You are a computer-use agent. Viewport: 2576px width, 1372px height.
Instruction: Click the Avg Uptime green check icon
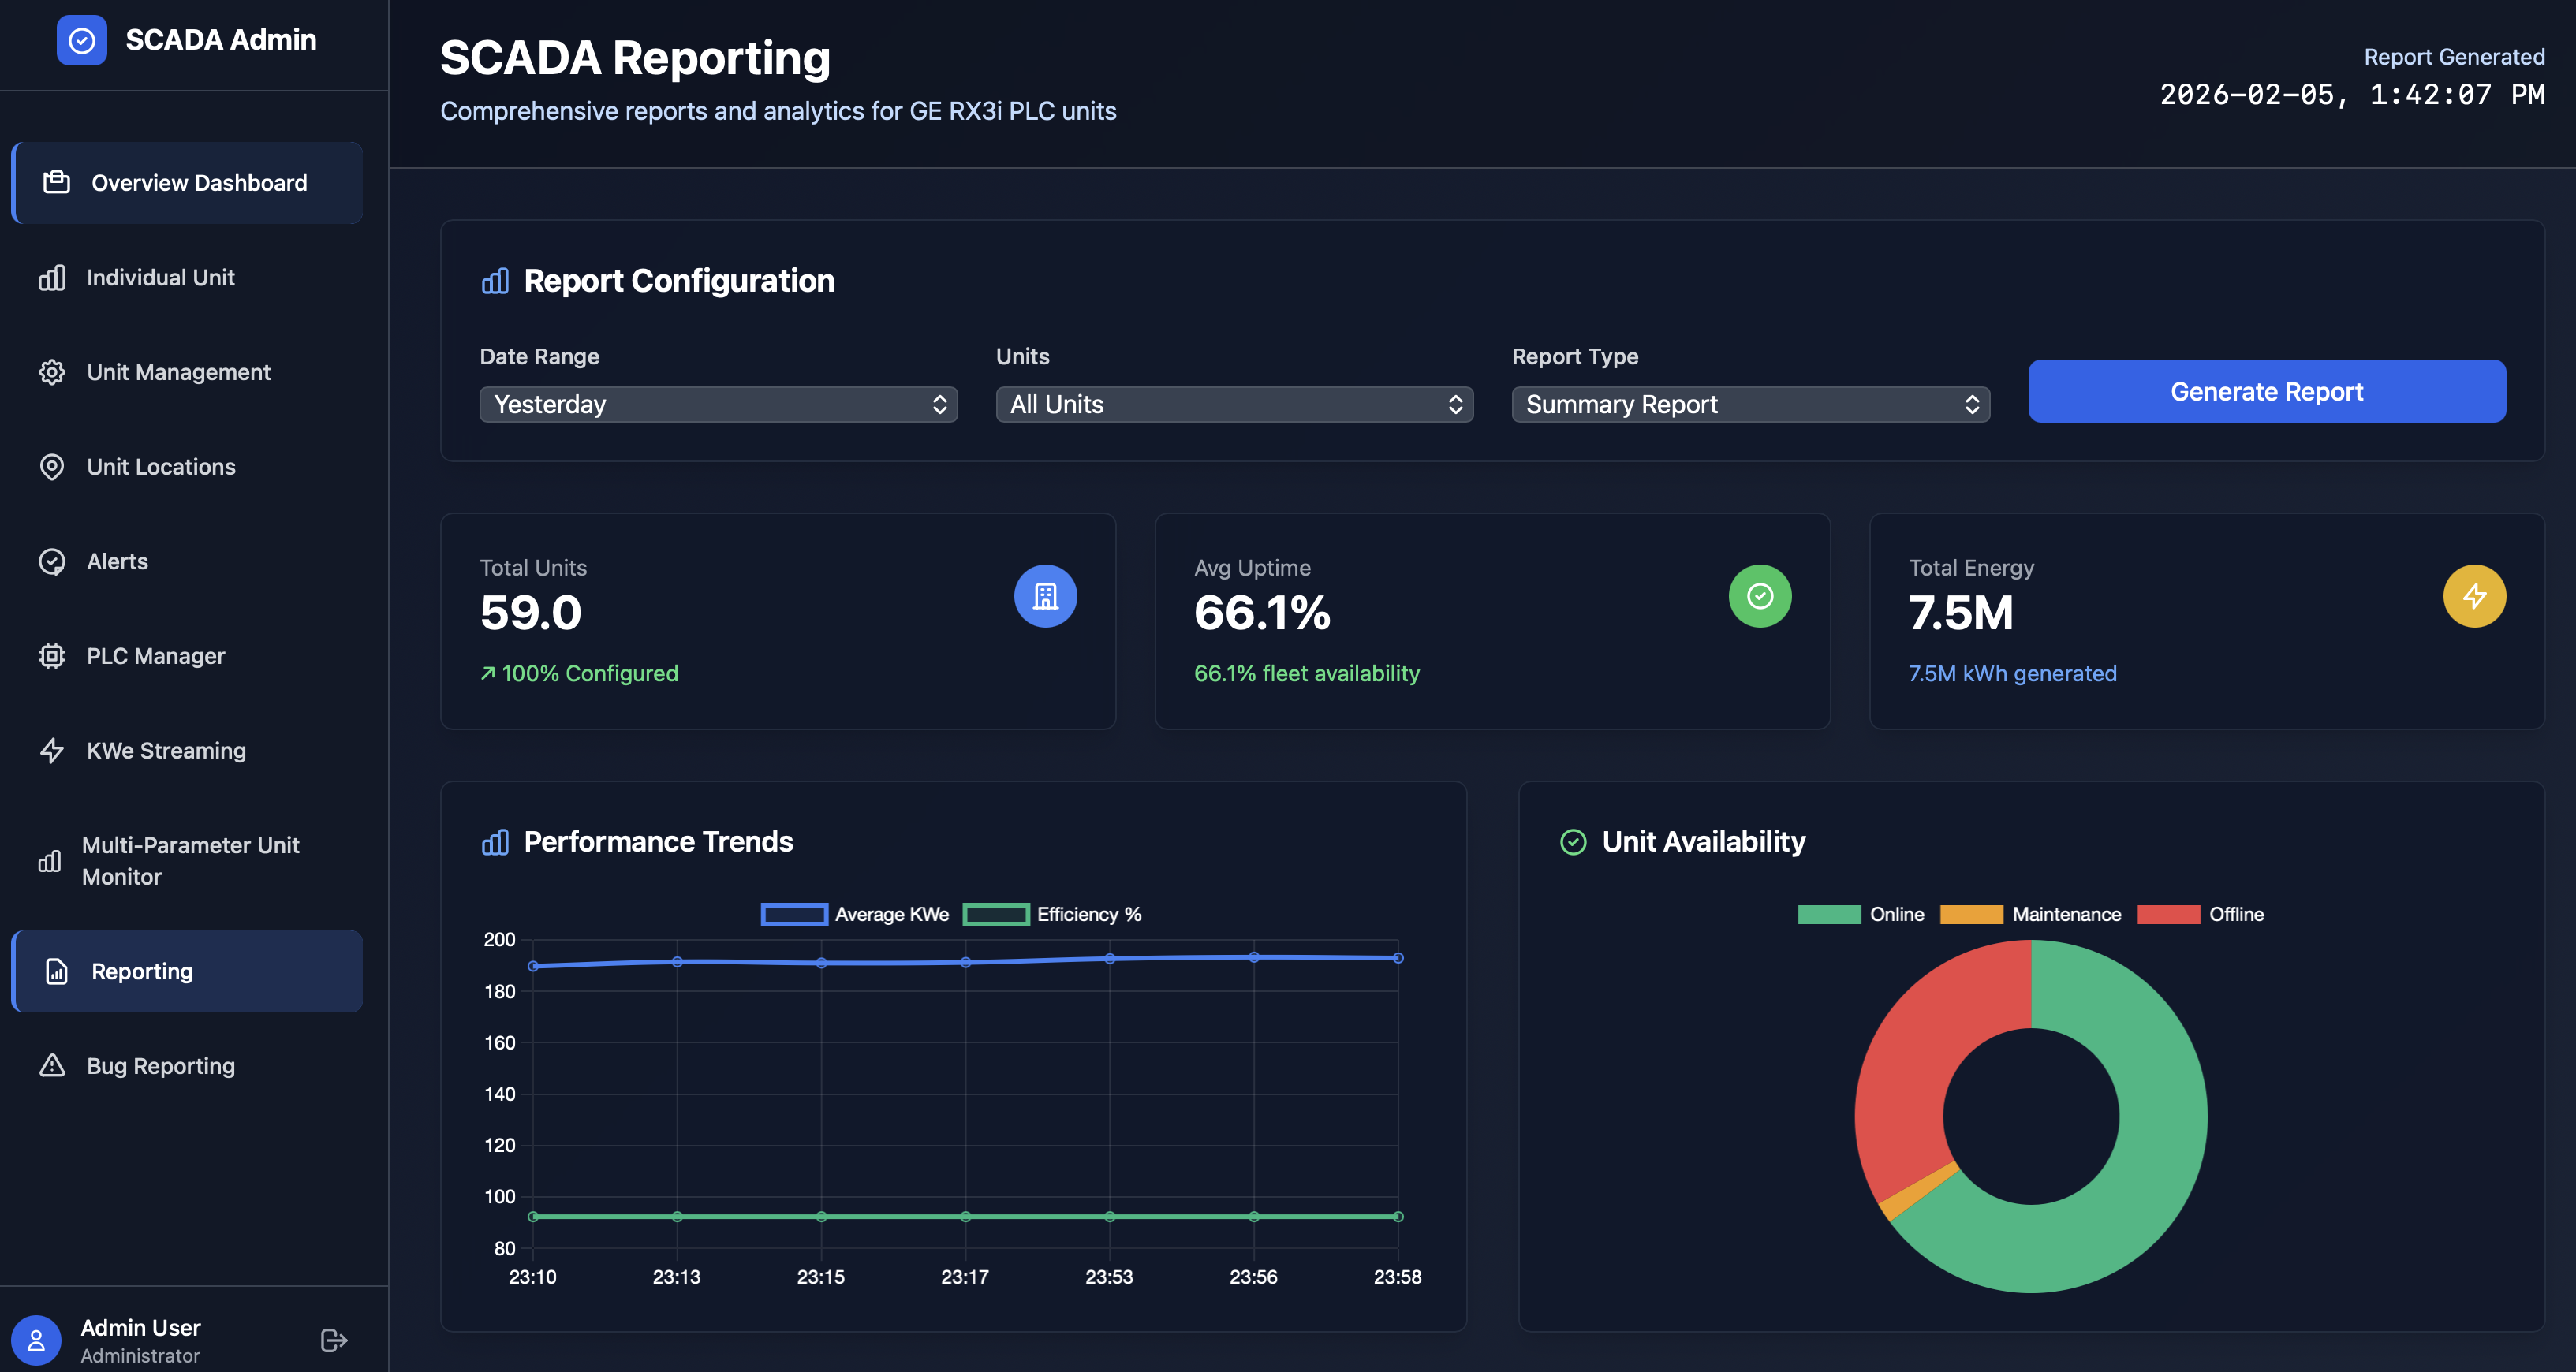[1760, 597]
